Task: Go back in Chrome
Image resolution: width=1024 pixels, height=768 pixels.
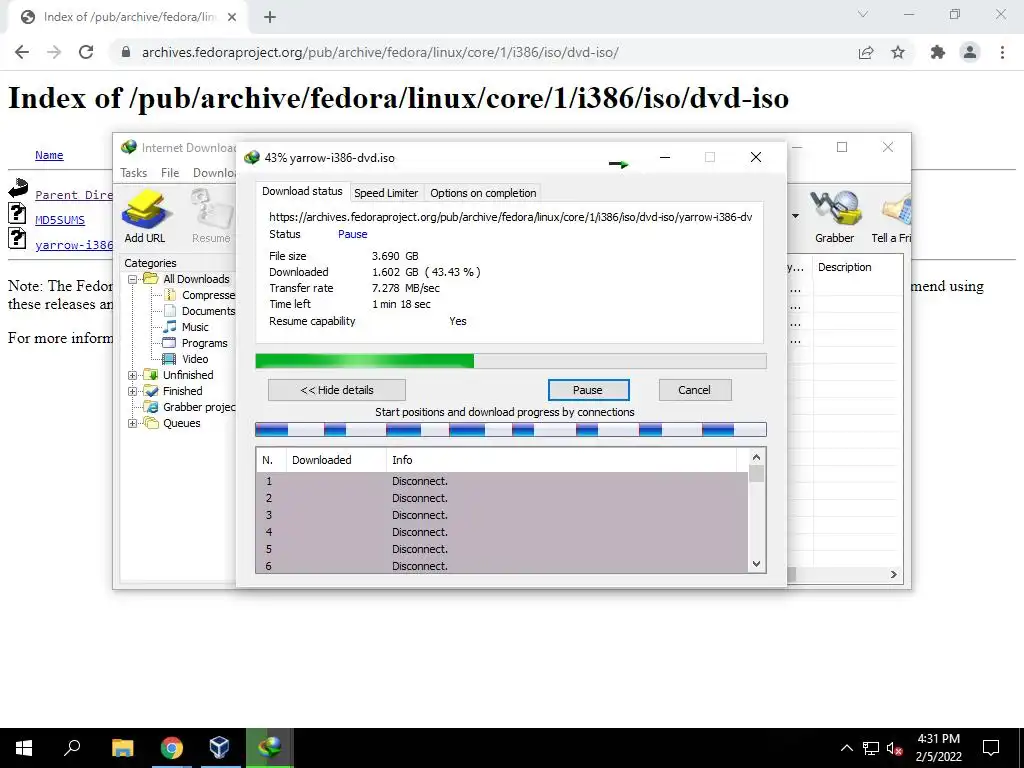Action: click(x=22, y=52)
